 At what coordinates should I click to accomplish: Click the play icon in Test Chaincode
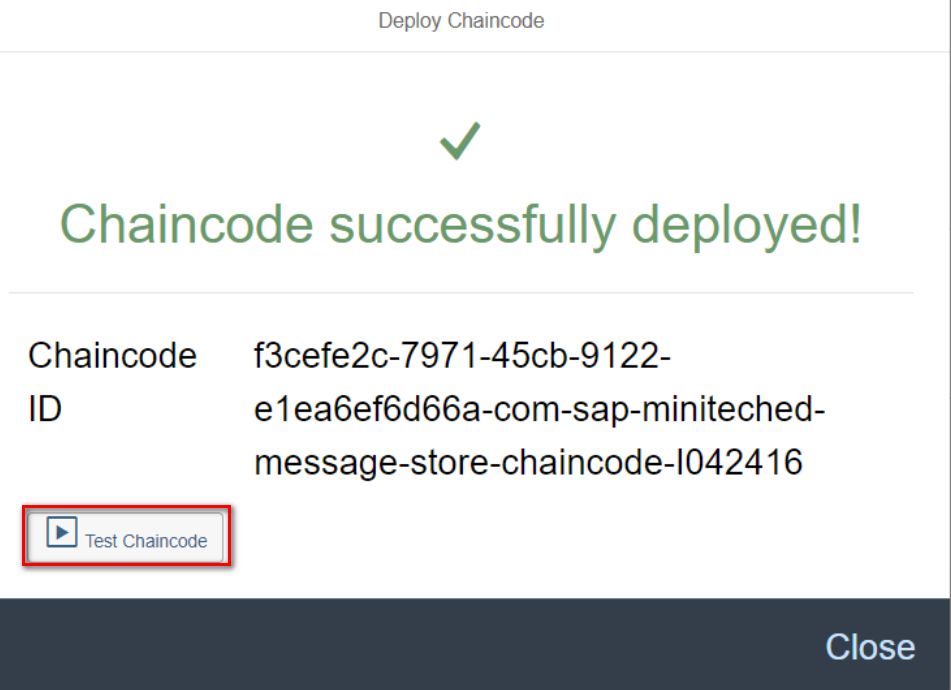62,532
